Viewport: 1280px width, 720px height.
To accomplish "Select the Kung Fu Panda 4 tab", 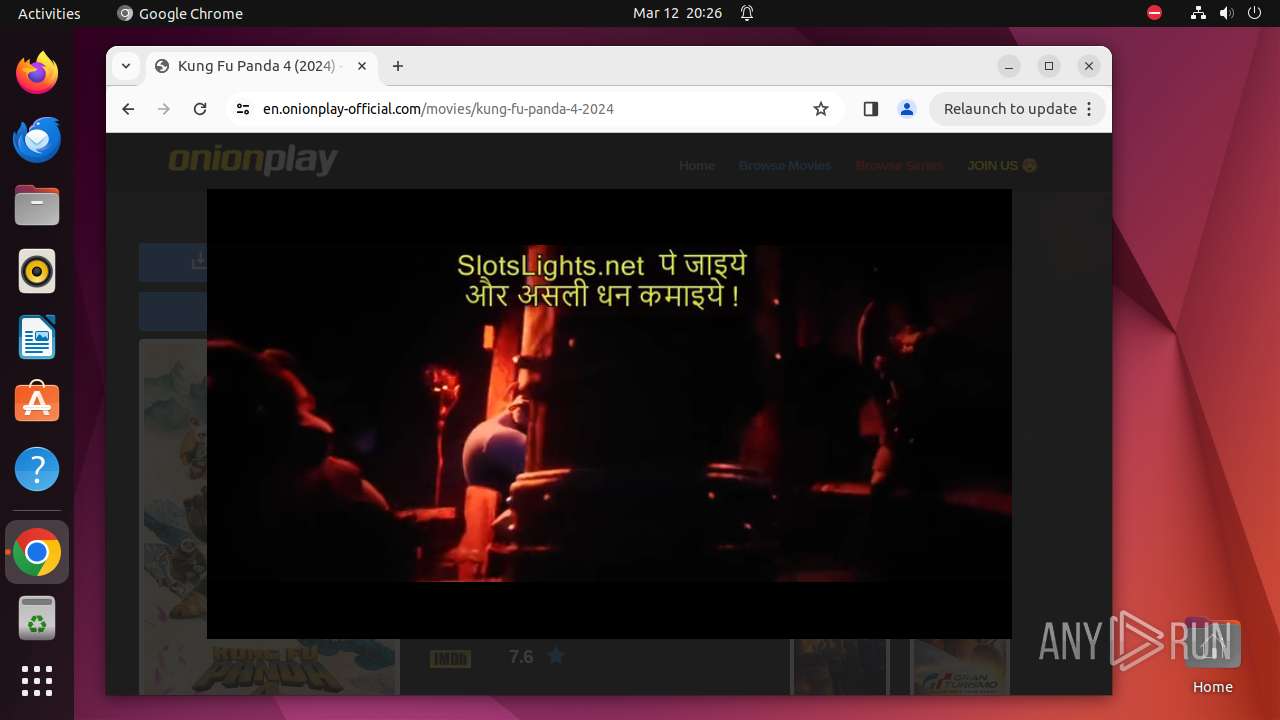I will click(262, 66).
